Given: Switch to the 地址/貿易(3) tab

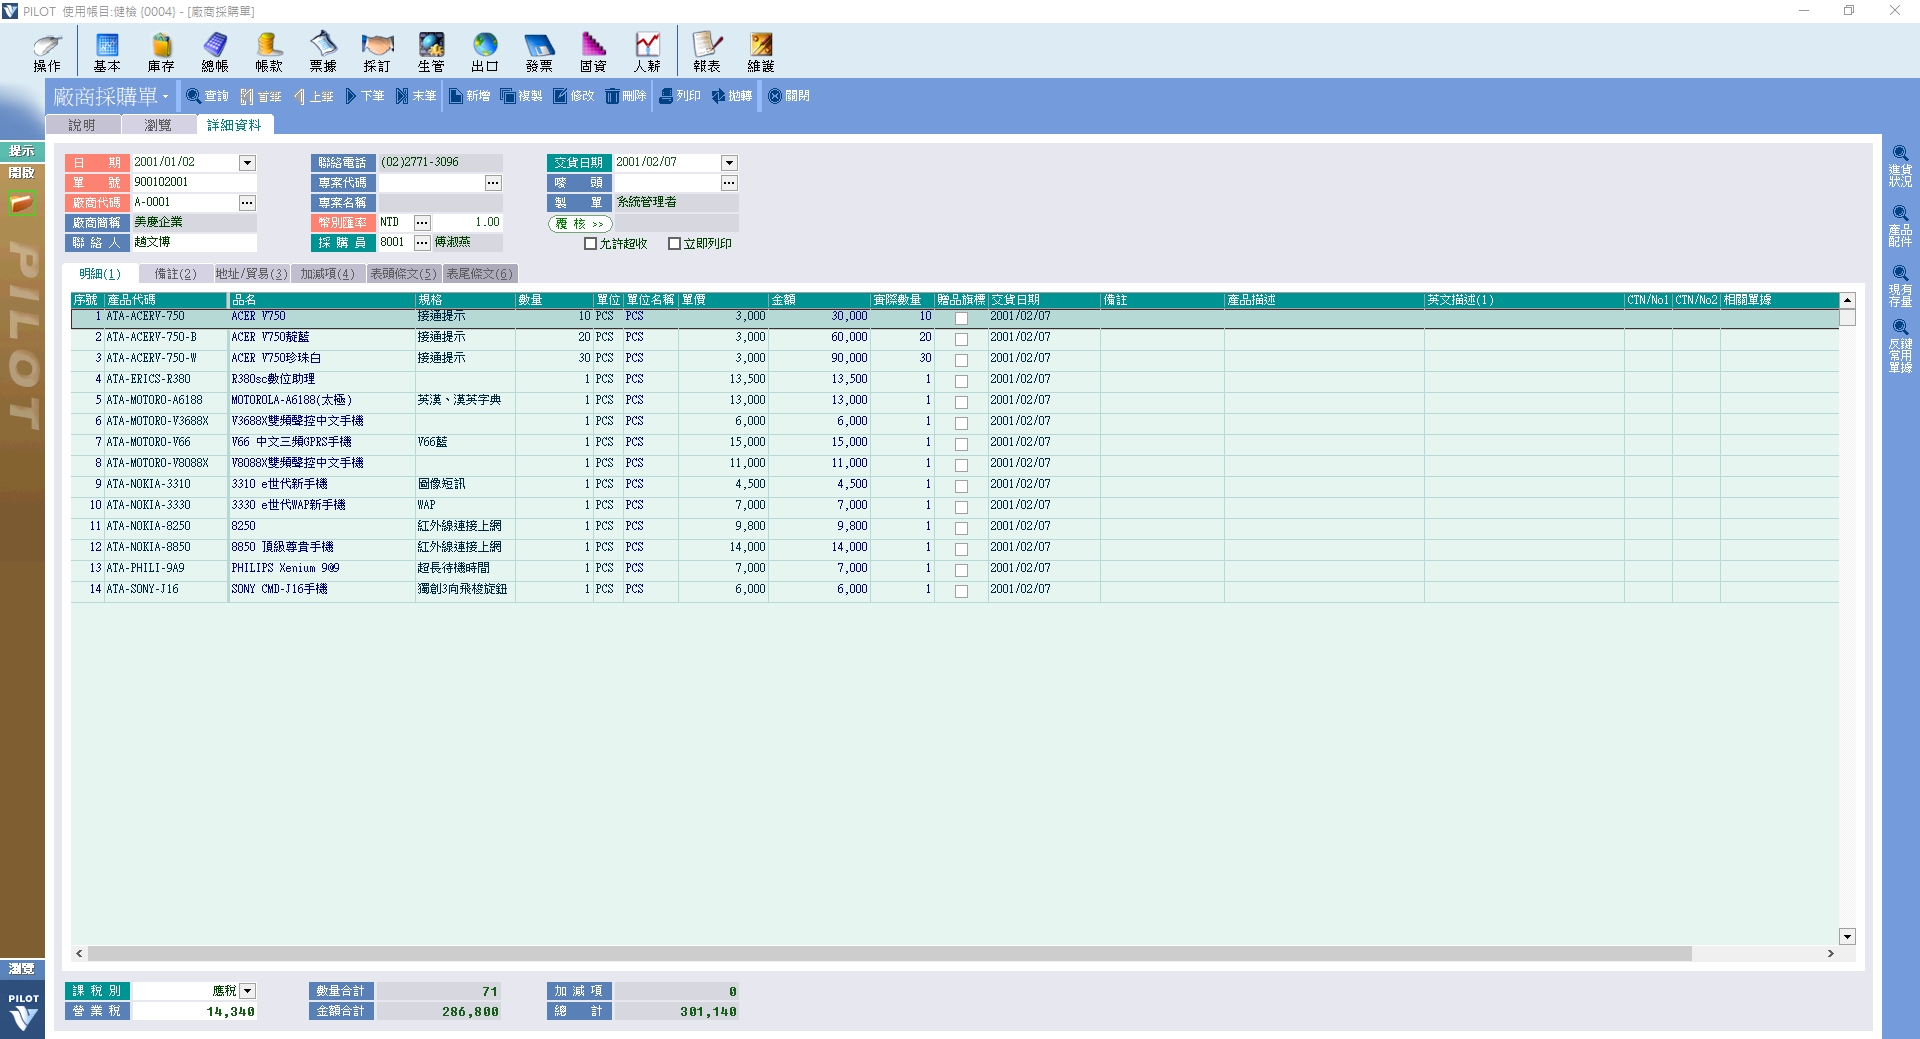Looking at the screenshot, I should tap(251, 274).
